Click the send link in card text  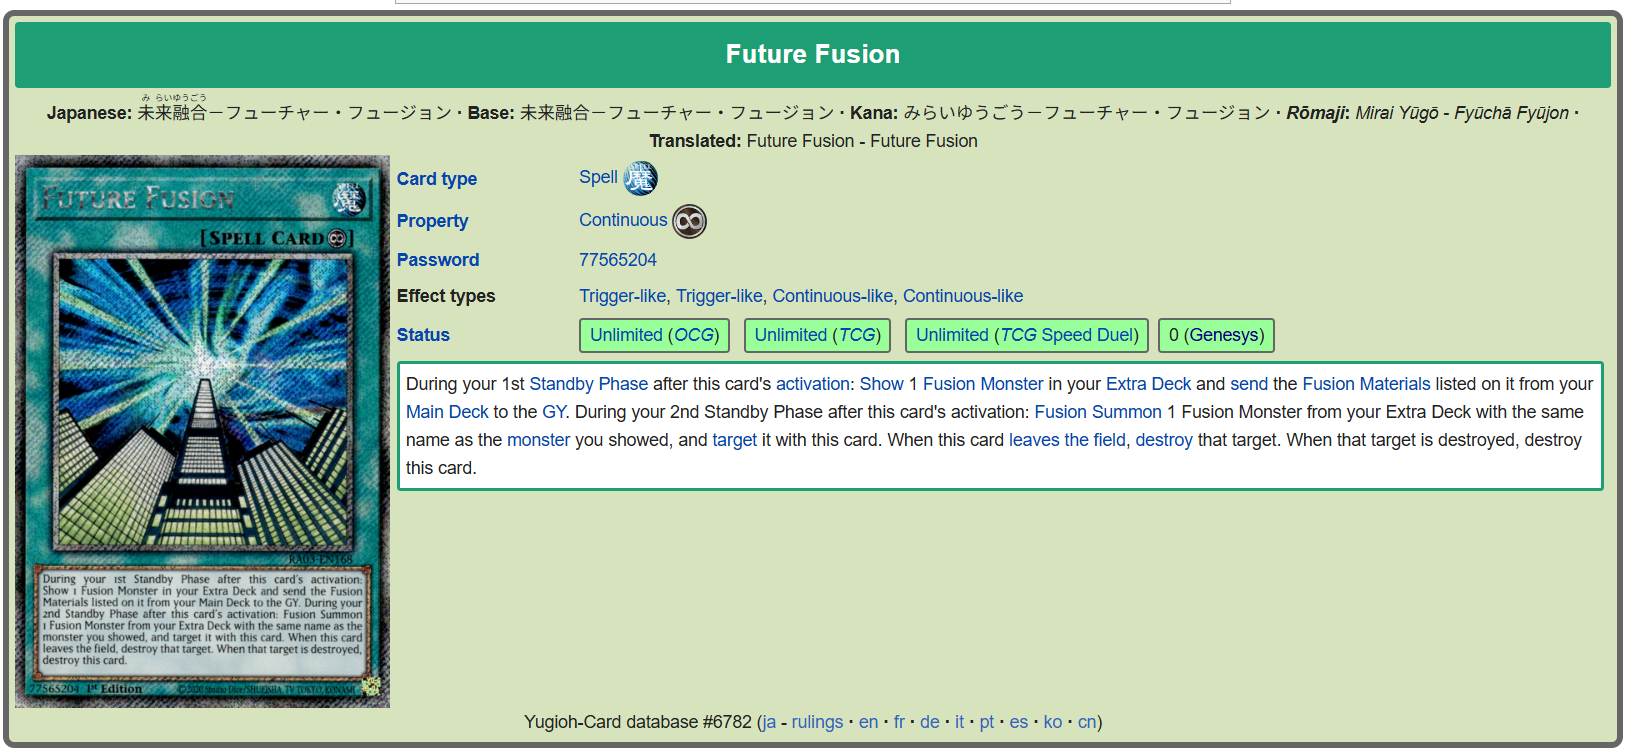[x=1249, y=384]
